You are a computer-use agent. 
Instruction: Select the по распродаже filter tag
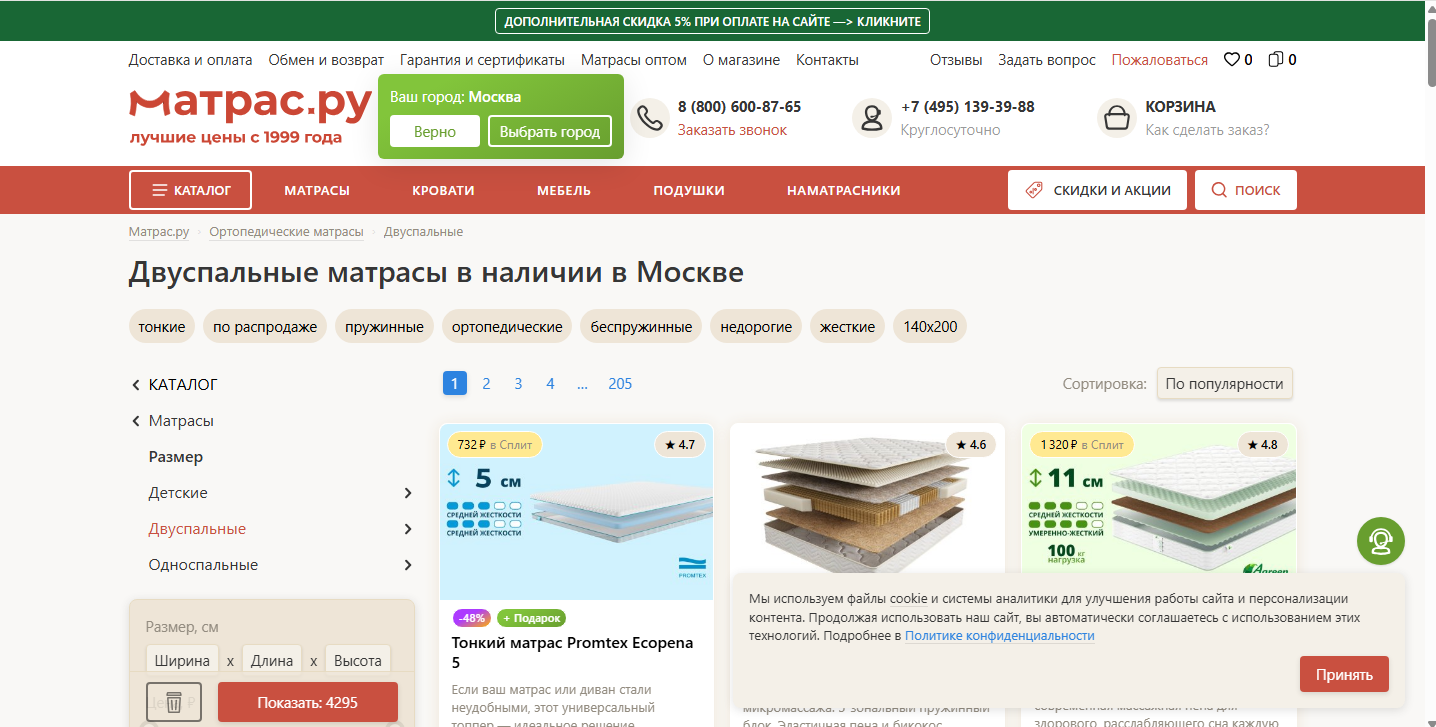tap(265, 326)
